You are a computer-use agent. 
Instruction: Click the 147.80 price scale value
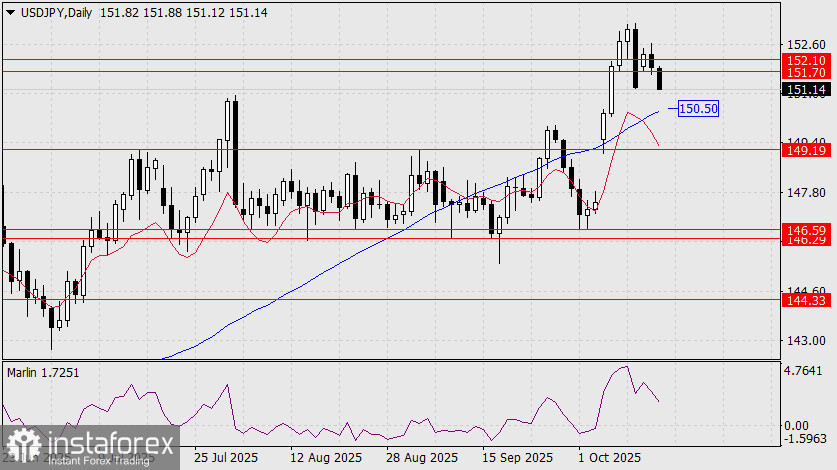point(806,192)
